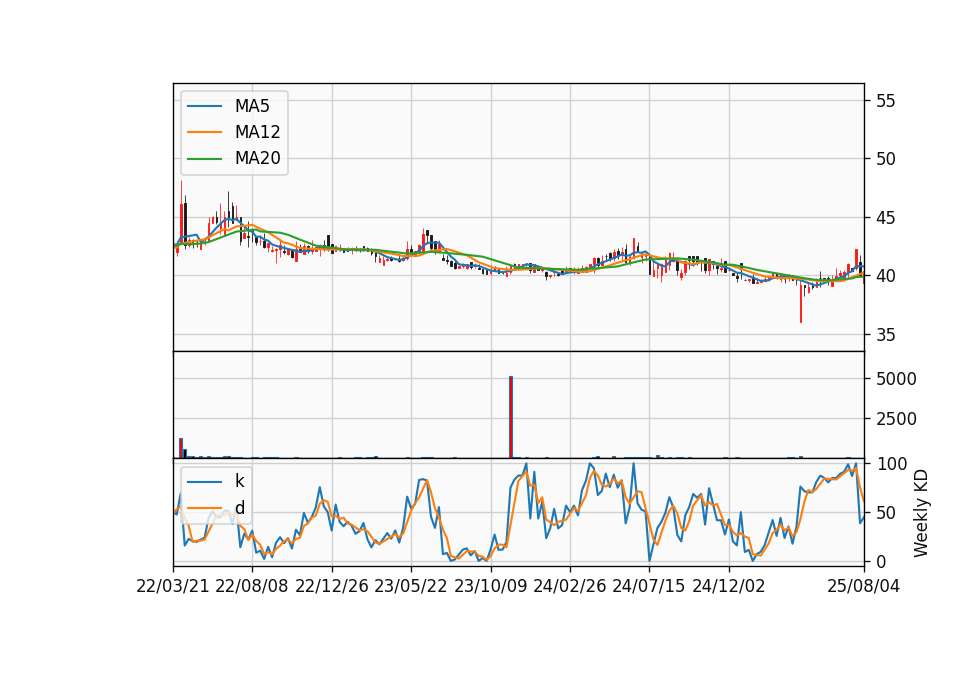Click the green MA20 legend line sample
960x690 pixels.
(x=204, y=159)
